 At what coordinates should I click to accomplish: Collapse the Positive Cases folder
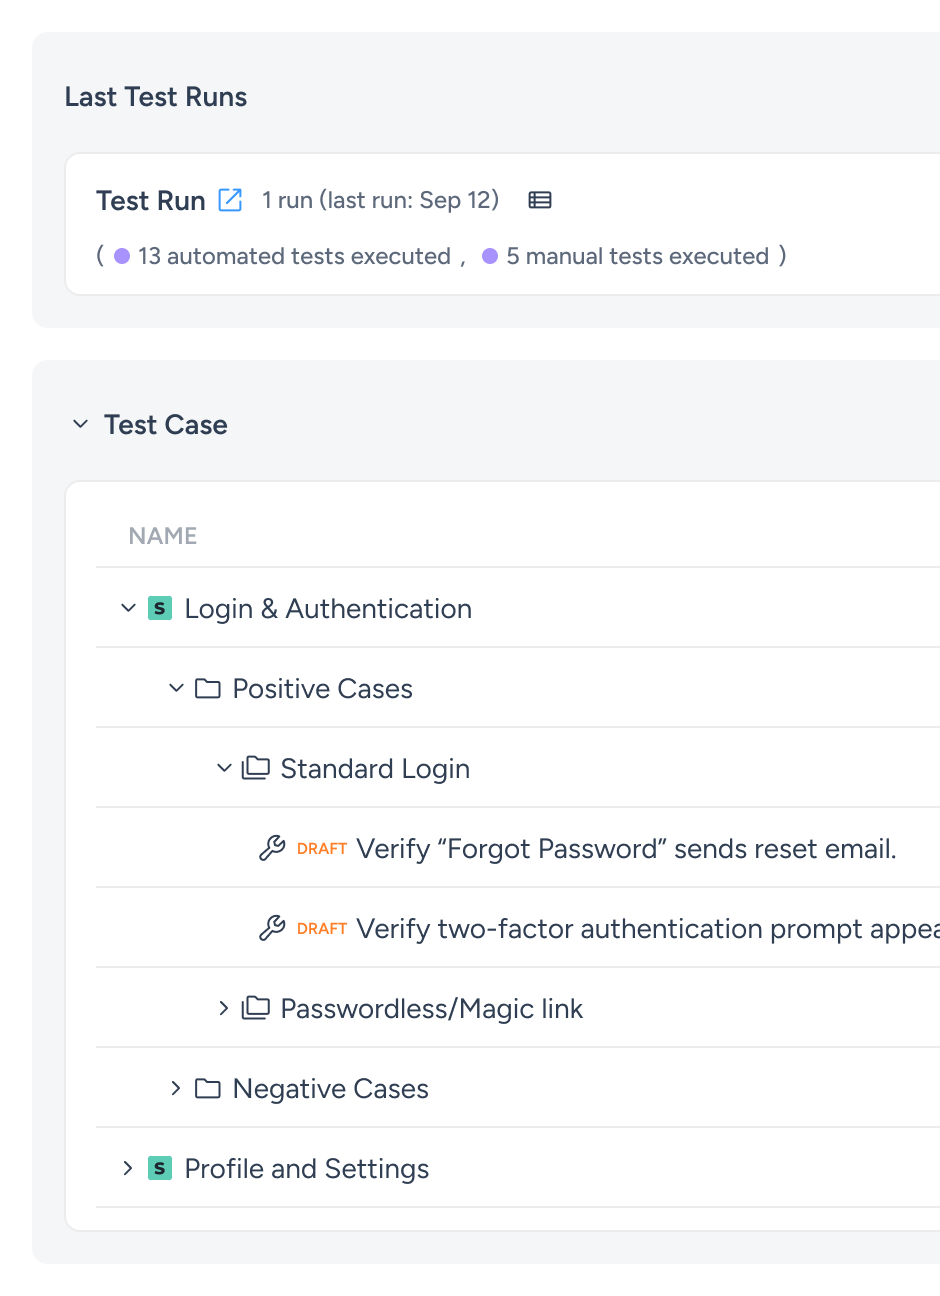pos(176,688)
